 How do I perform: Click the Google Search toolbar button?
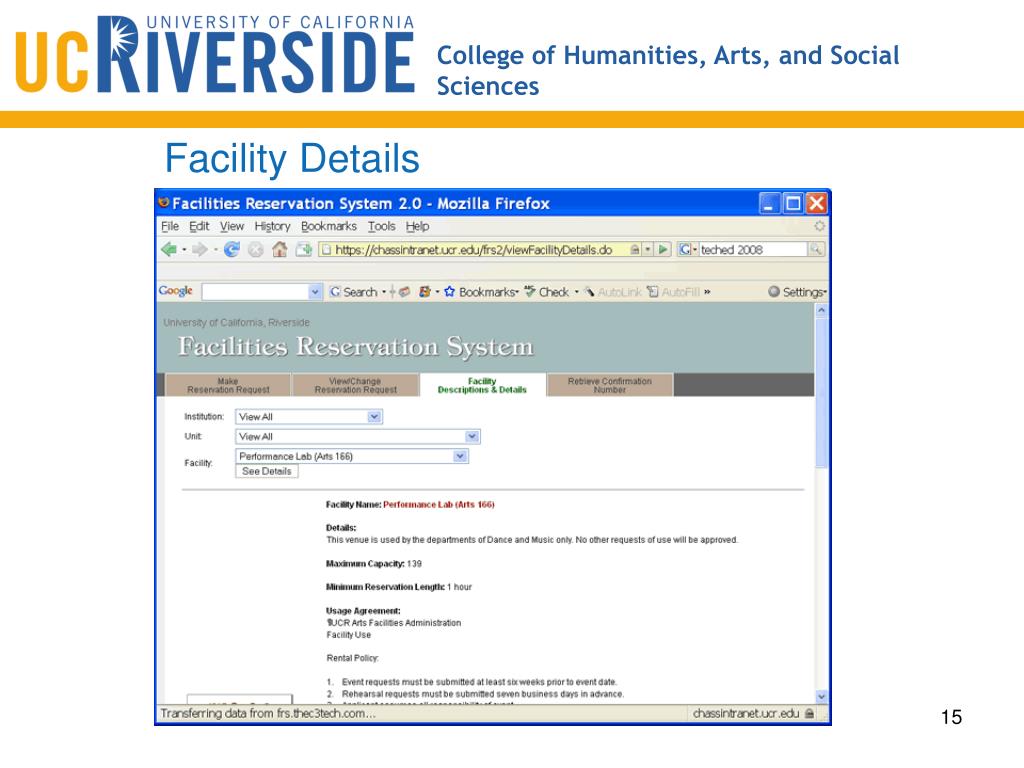353,292
